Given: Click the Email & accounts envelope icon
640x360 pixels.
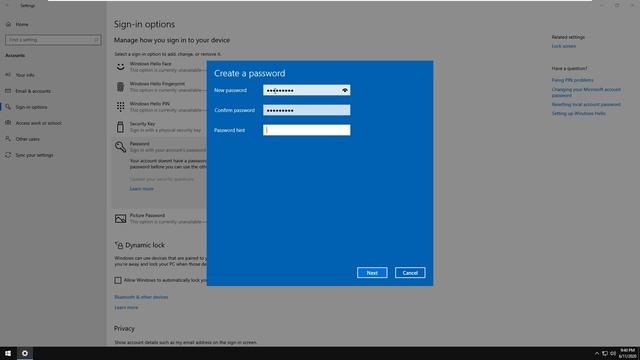Looking at the screenshot, I should 8,91.
